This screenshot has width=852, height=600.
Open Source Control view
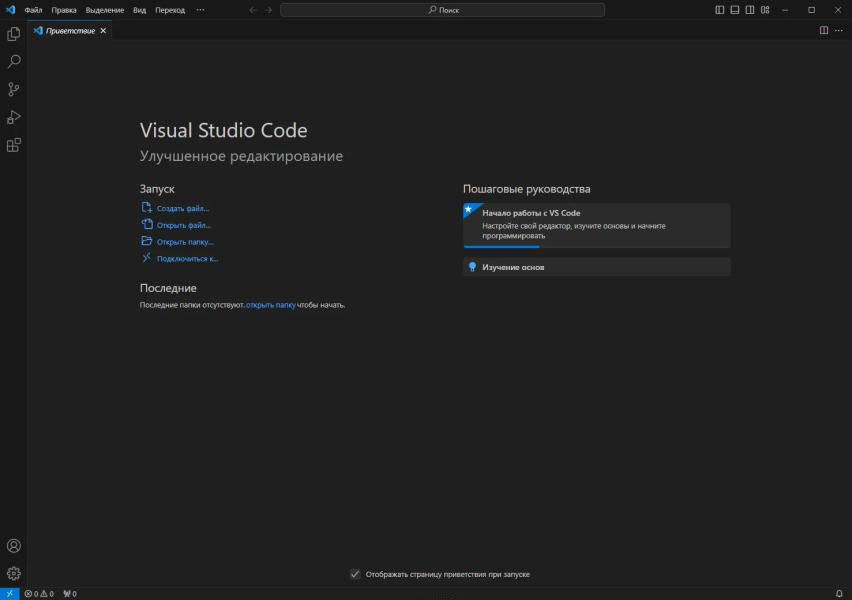14,89
